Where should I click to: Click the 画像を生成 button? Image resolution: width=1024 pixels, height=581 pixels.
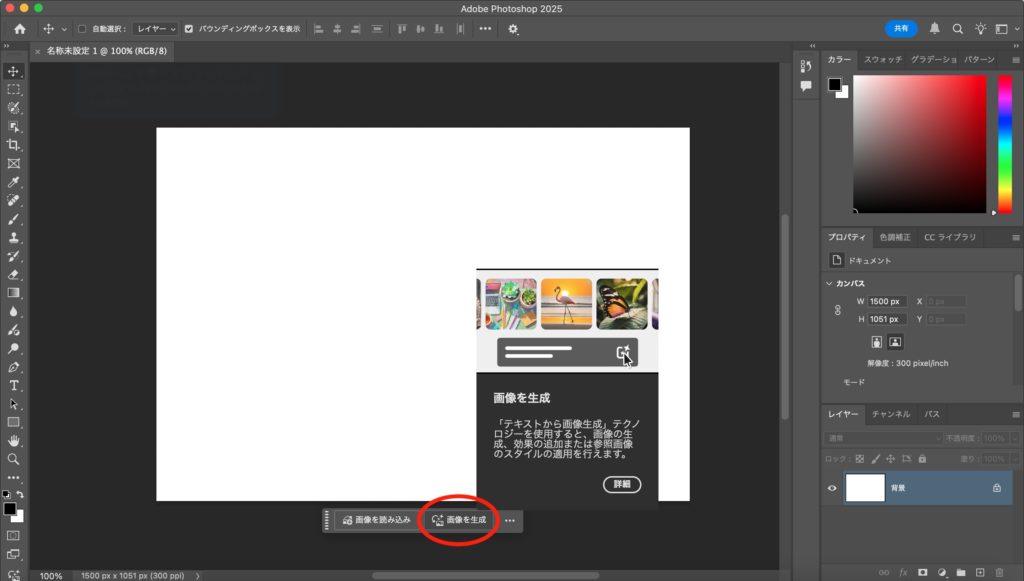click(x=459, y=520)
